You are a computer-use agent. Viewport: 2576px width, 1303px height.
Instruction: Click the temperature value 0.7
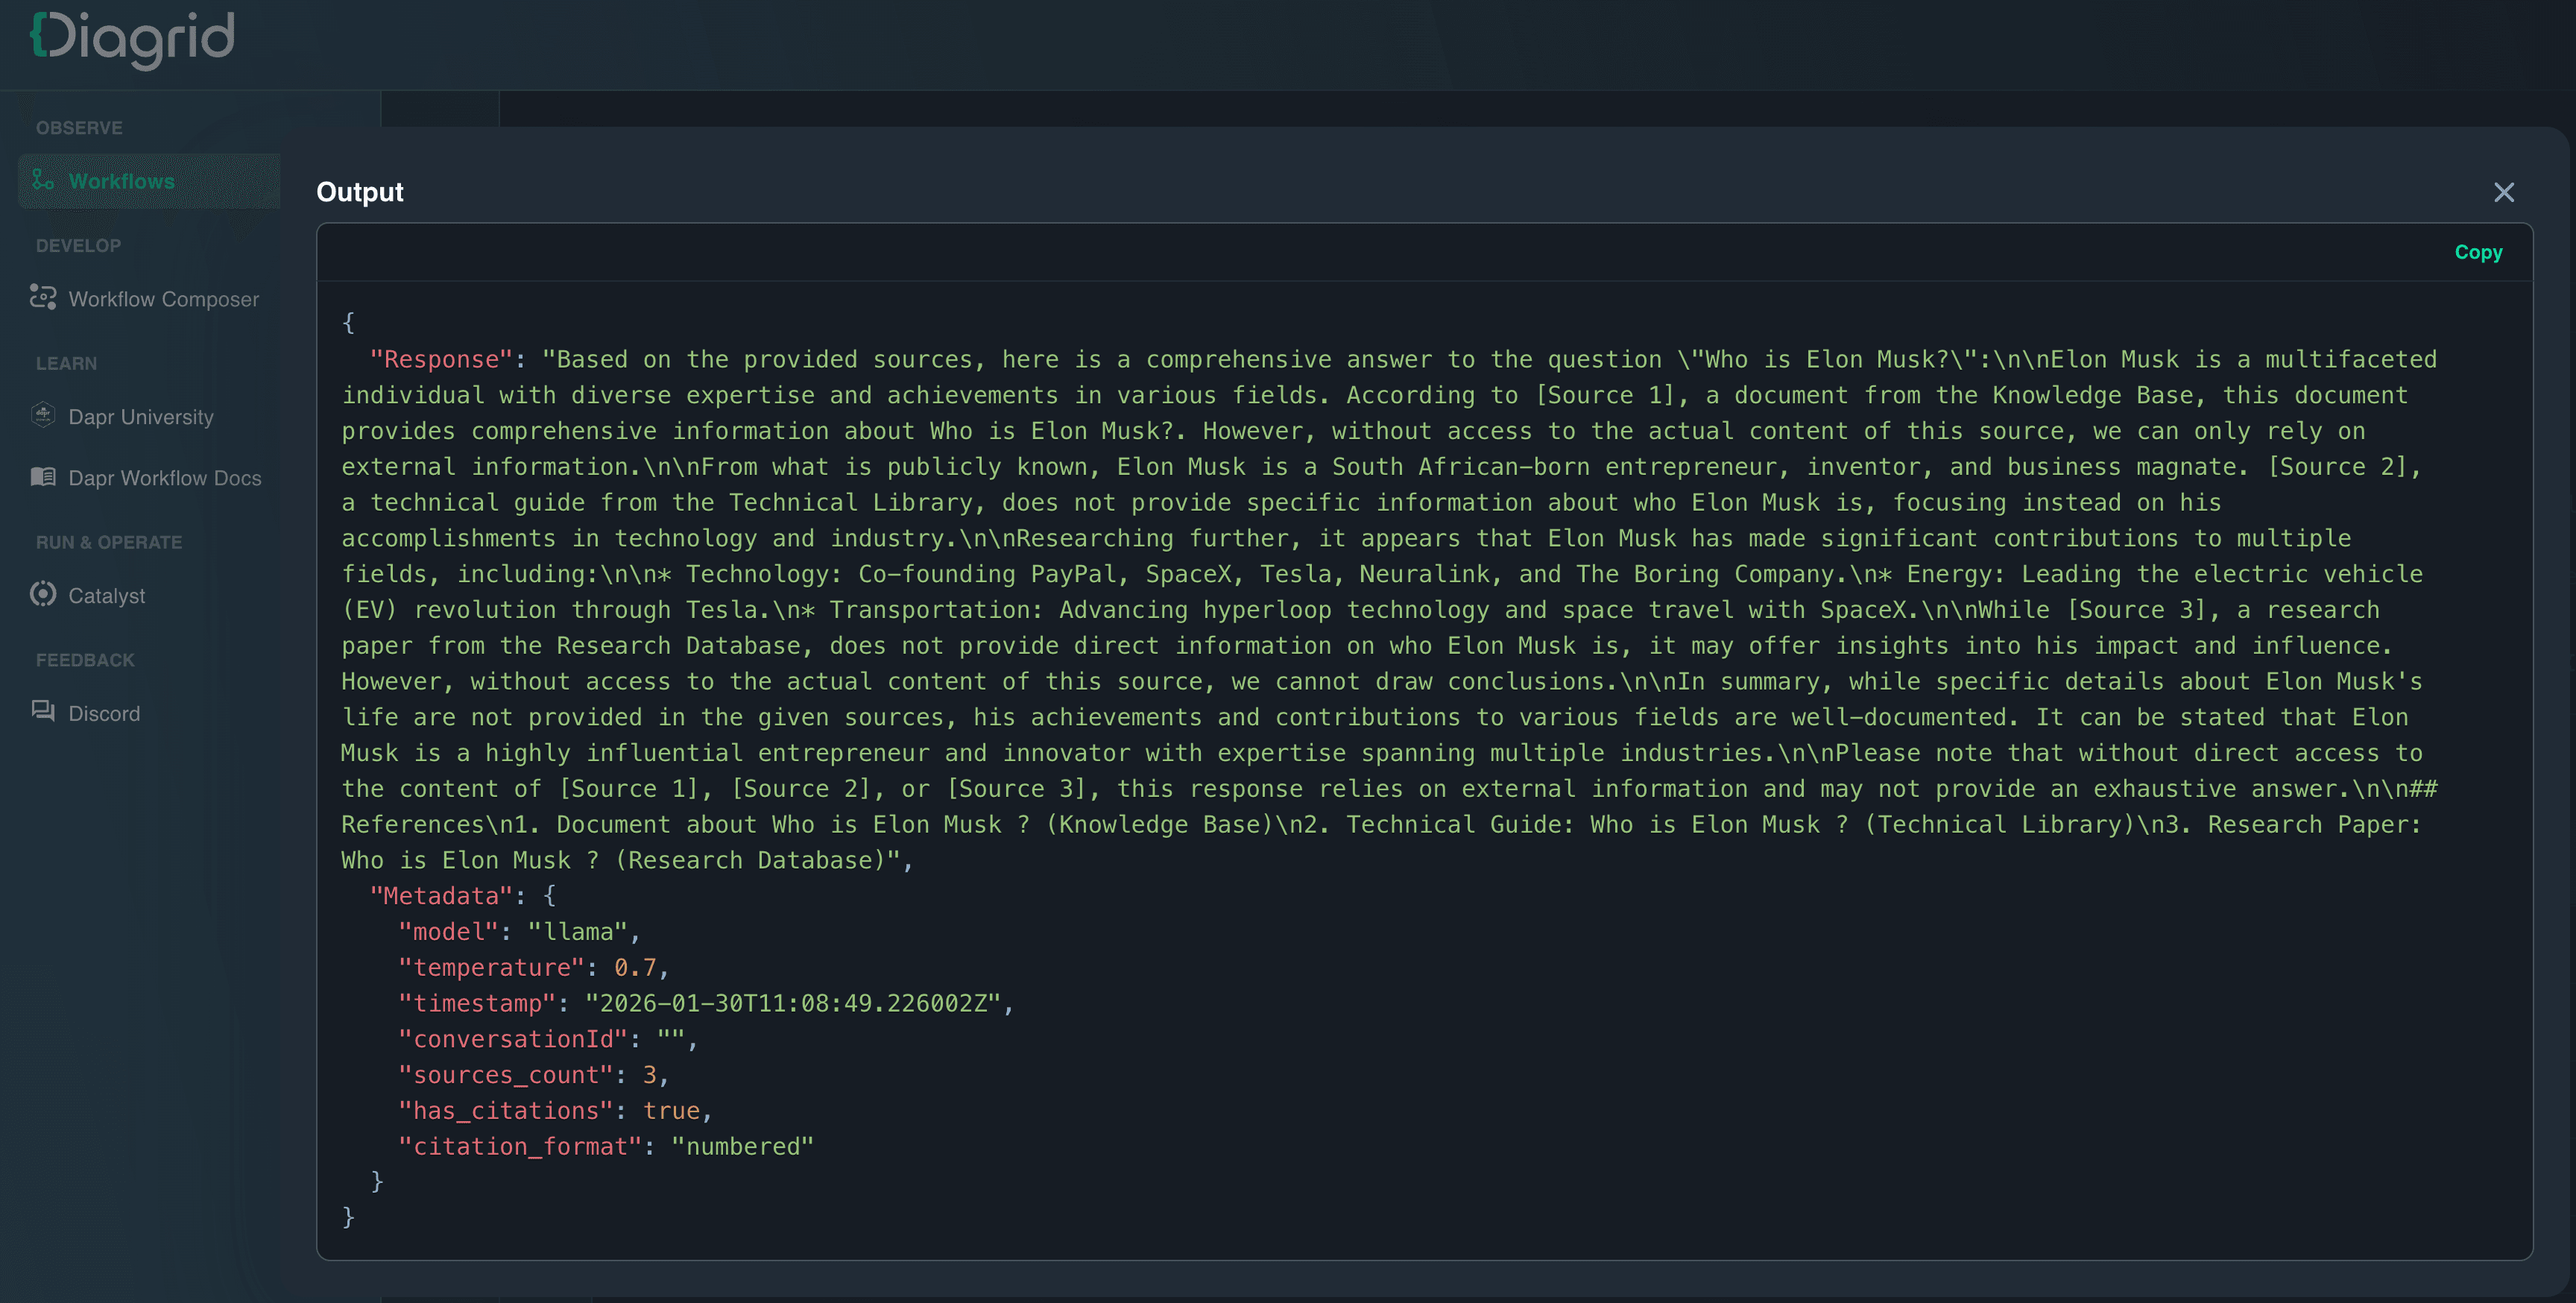click(x=635, y=968)
